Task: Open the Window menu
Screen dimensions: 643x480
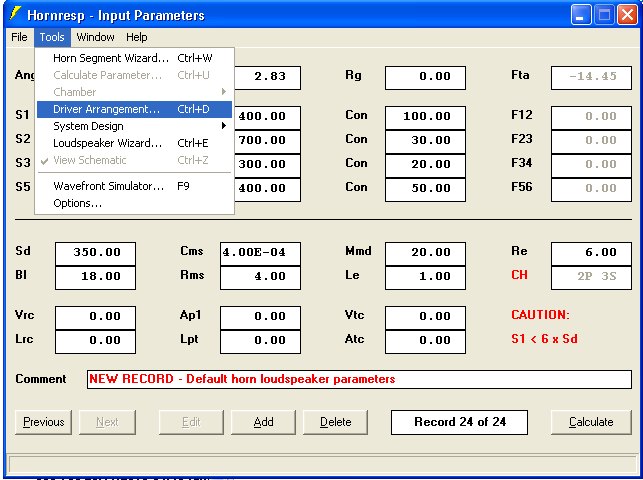Action: (95, 37)
